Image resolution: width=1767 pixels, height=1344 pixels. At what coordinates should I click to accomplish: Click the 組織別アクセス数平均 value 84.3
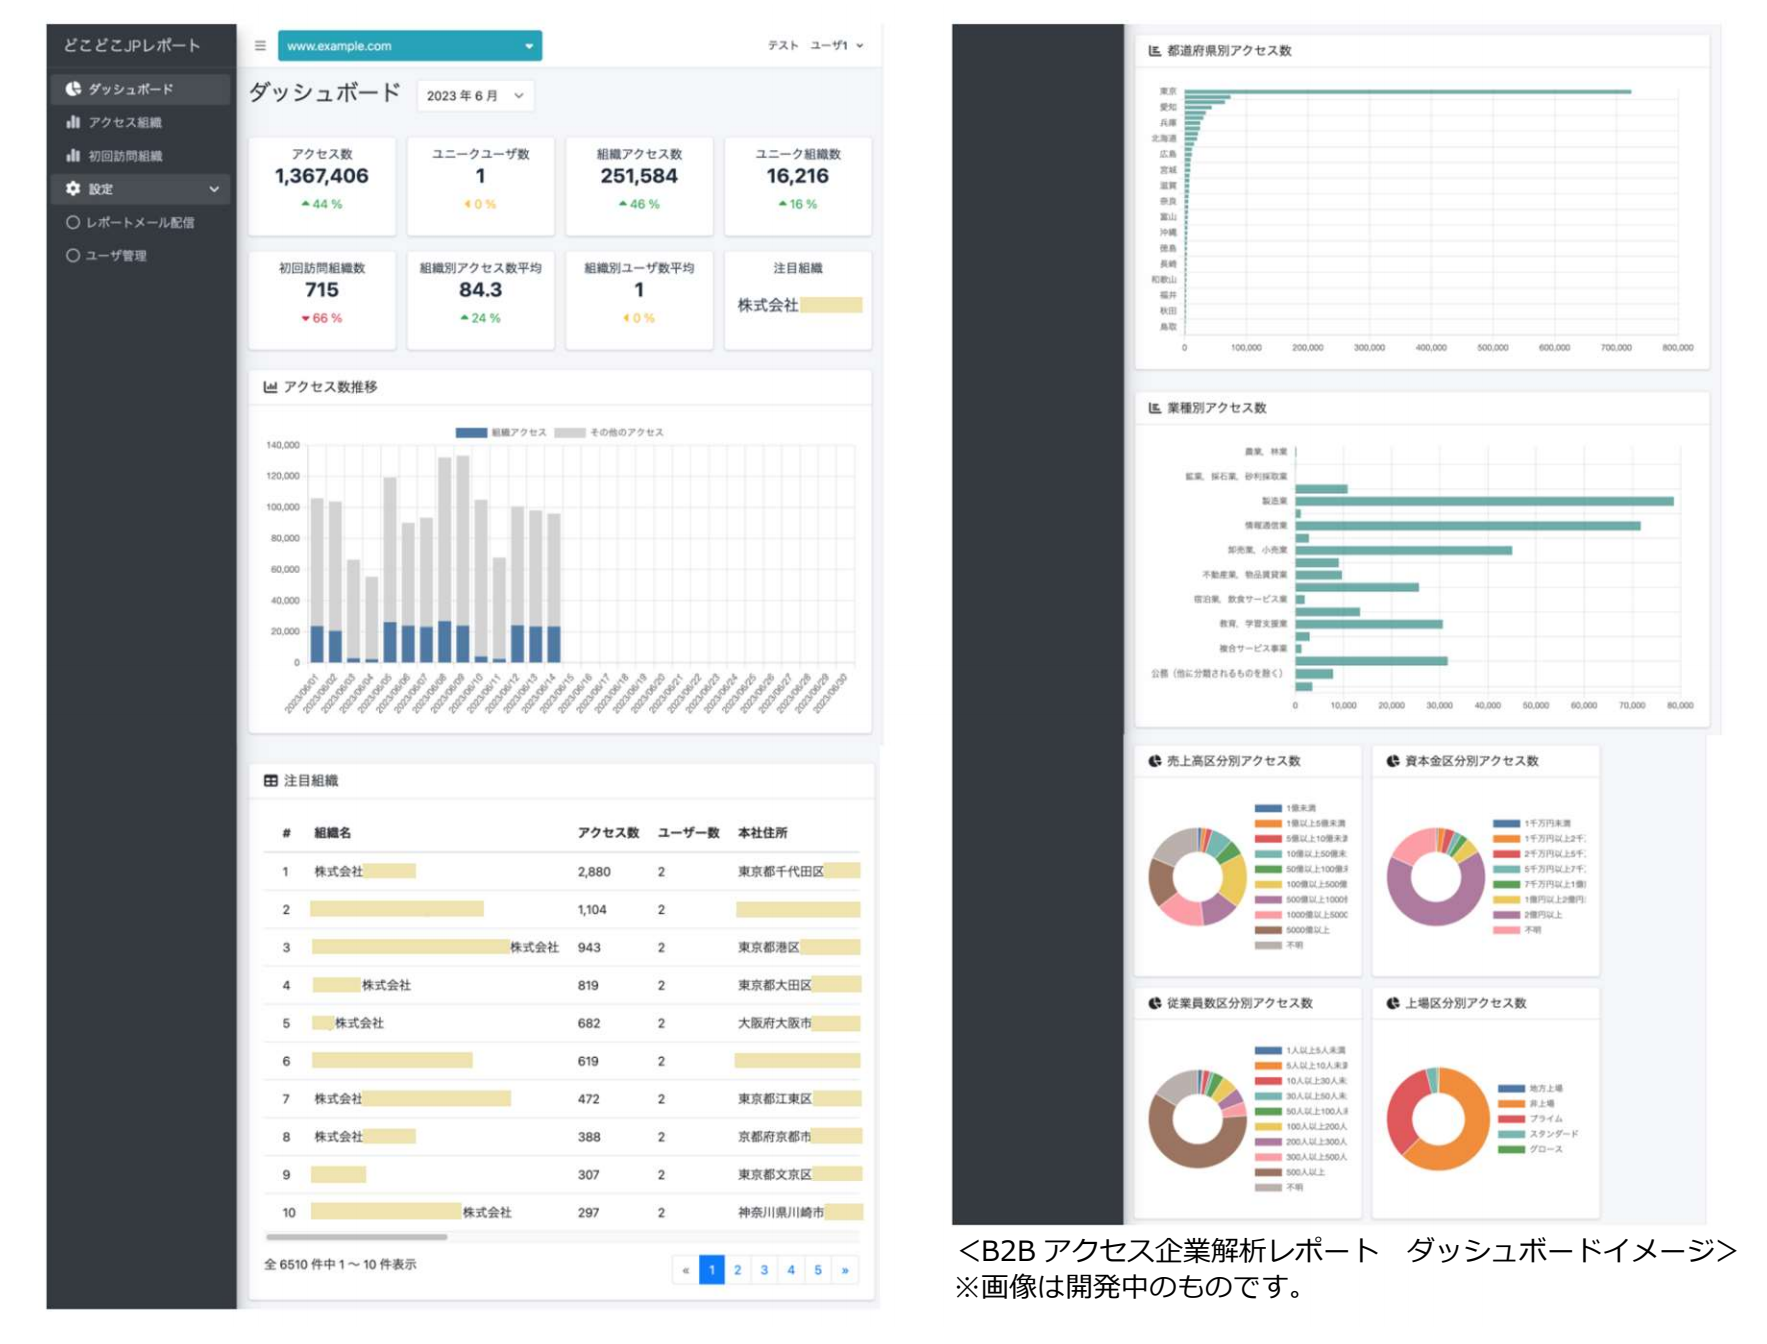click(x=480, y=291)
